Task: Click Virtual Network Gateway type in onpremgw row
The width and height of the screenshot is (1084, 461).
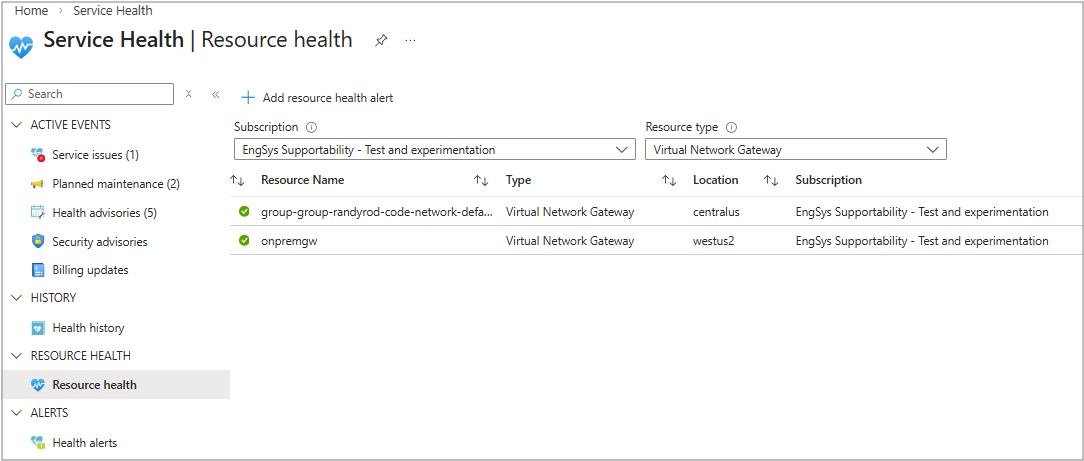Action: pos(570,241)
